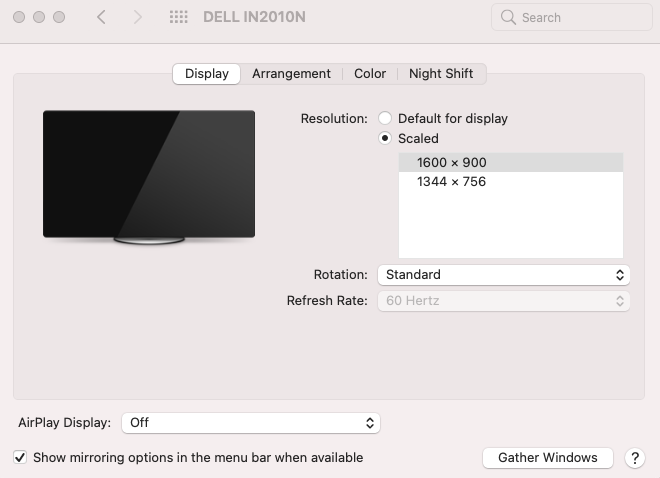Screen dimensions: 660x478
Task: Go forward with the right chevron
Action: click(x=137, y=17)
